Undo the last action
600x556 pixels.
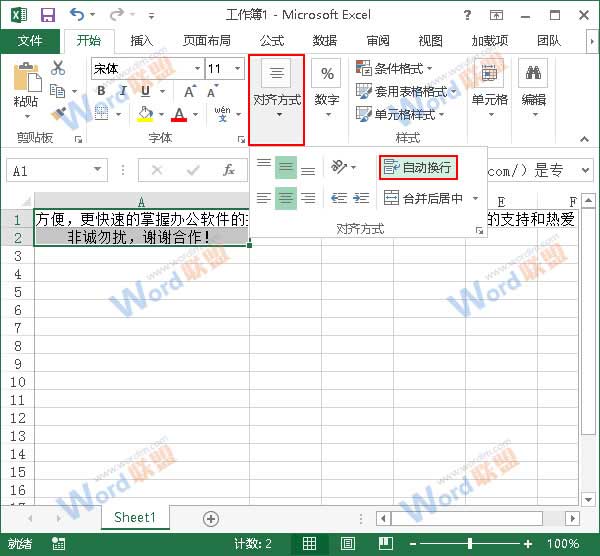[x=77, y=15]
